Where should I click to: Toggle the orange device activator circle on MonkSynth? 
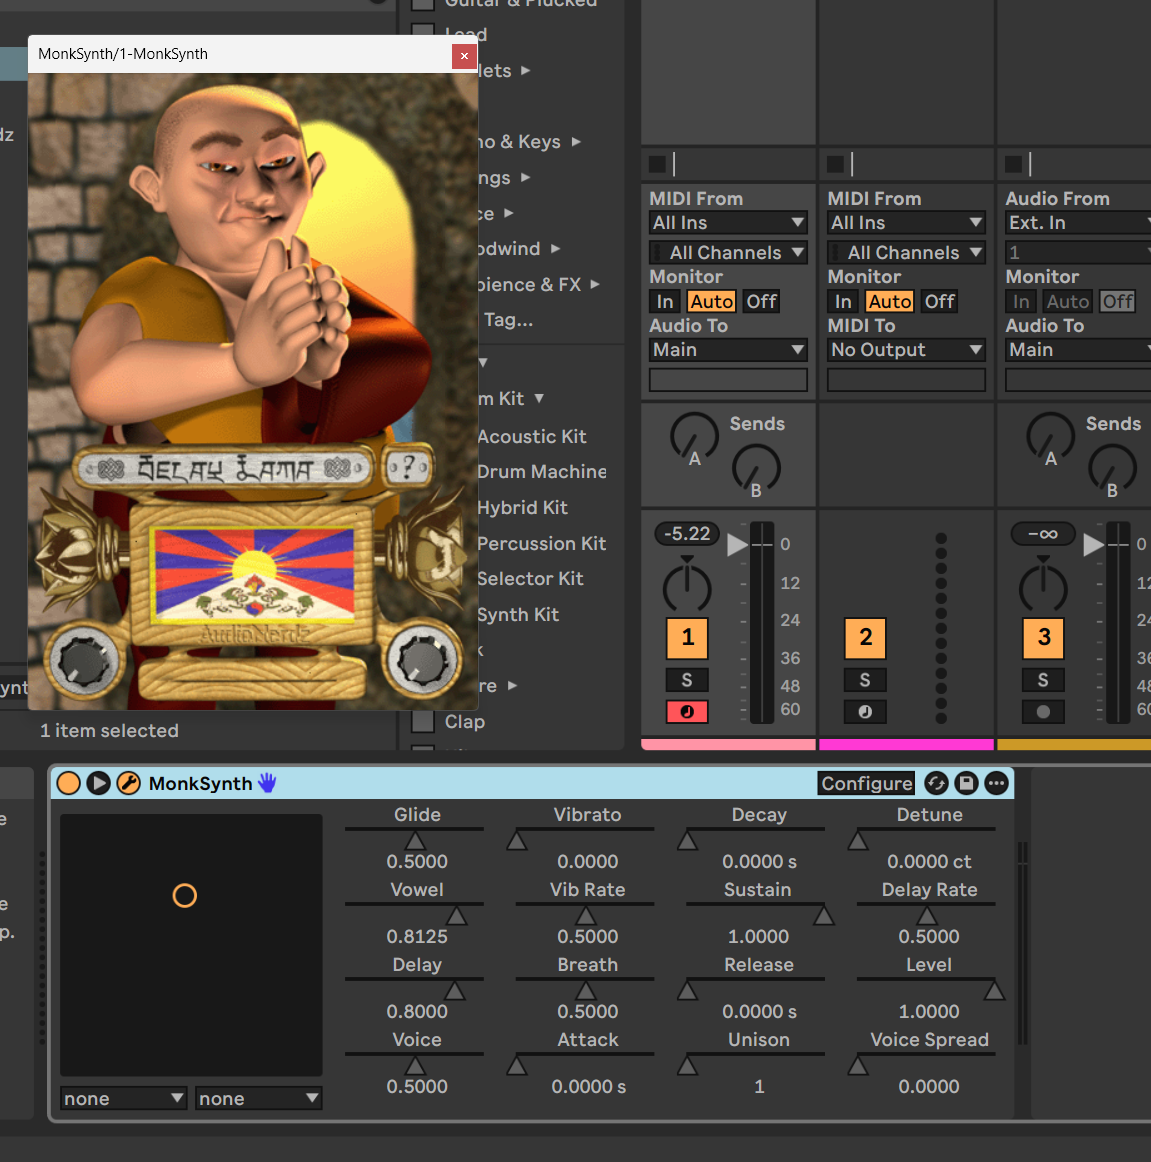(68, 783)
